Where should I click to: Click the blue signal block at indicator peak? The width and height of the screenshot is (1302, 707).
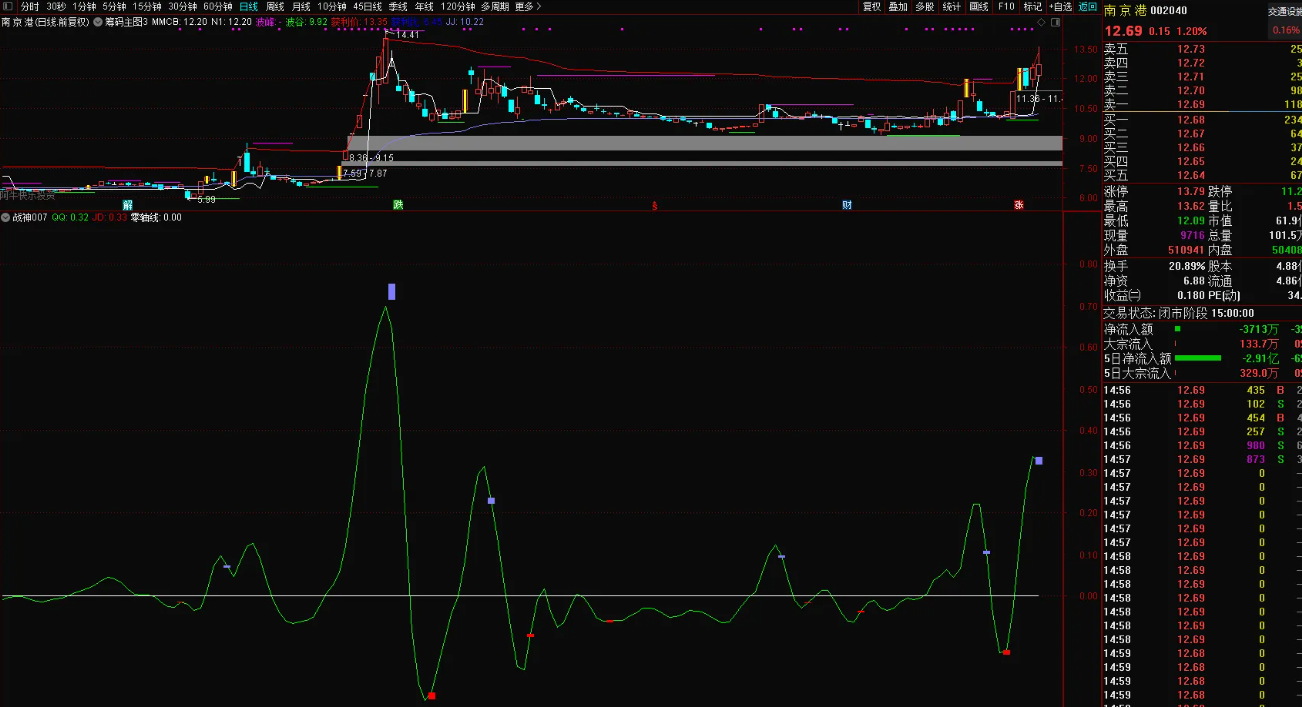point(392,291)
